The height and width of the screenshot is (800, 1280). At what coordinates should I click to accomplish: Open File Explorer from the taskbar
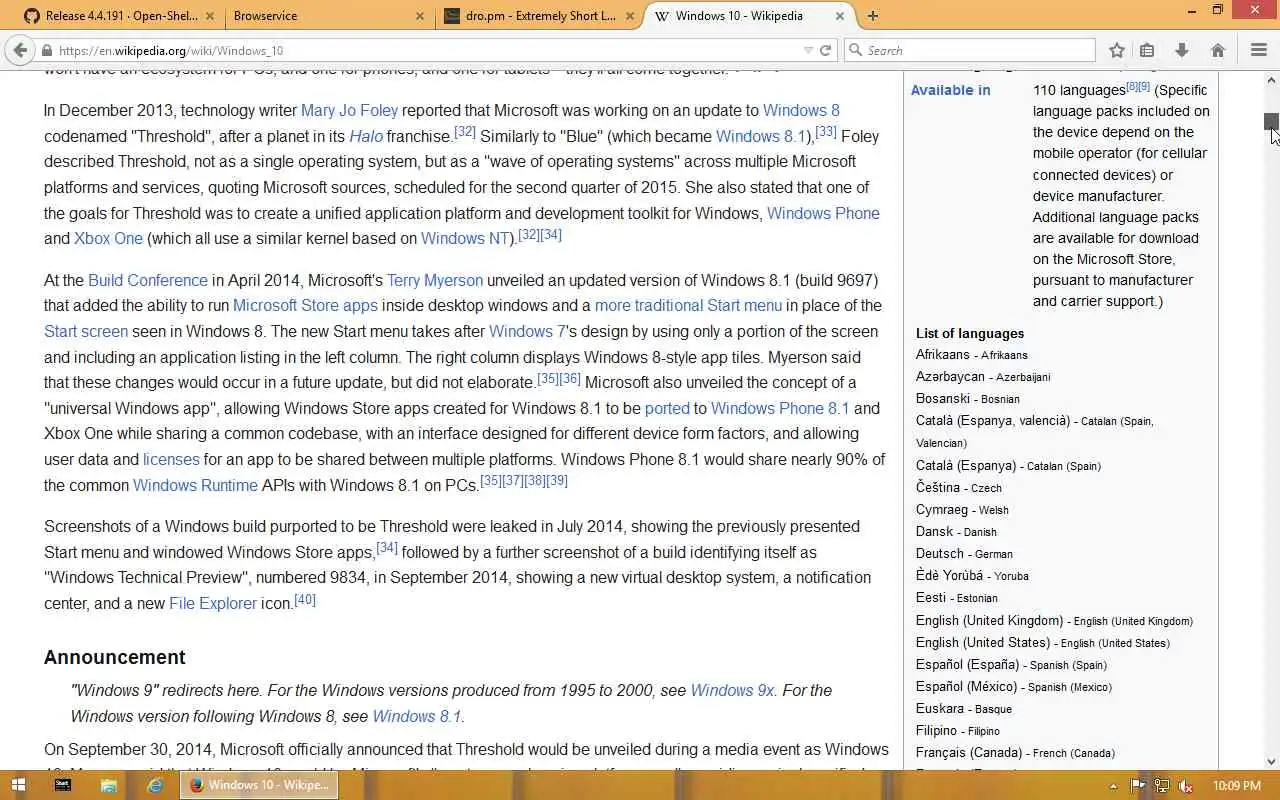coord(108,785)
